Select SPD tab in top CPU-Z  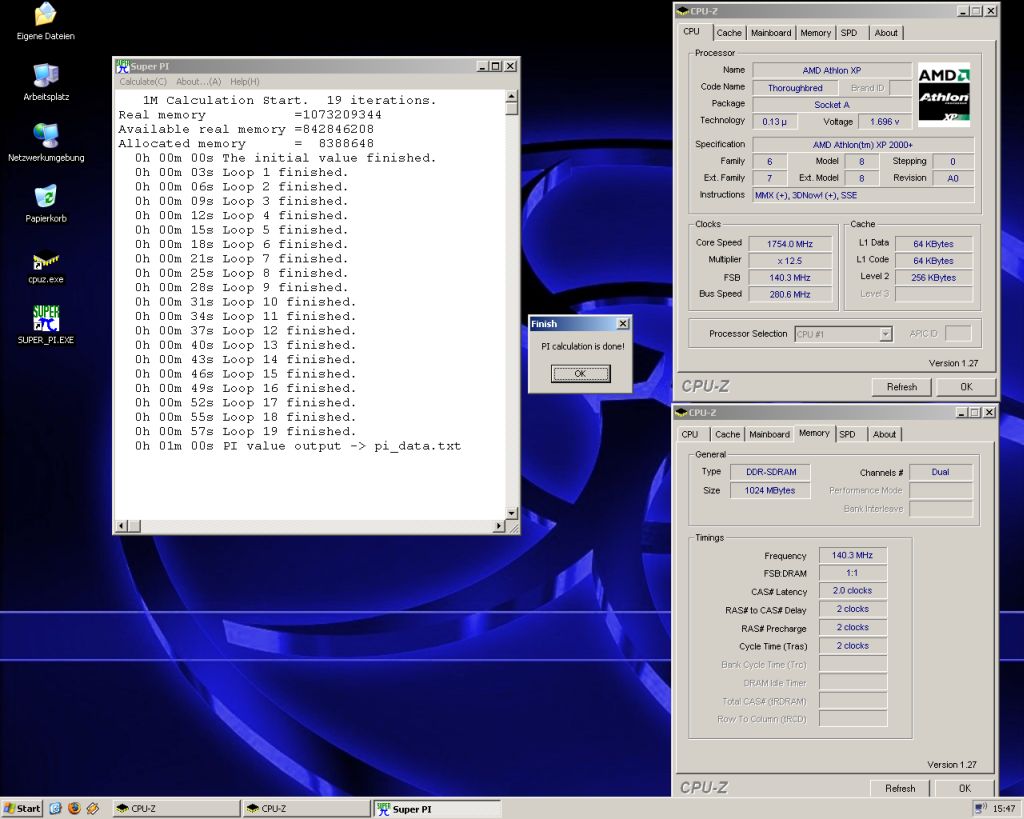(849, 33)
